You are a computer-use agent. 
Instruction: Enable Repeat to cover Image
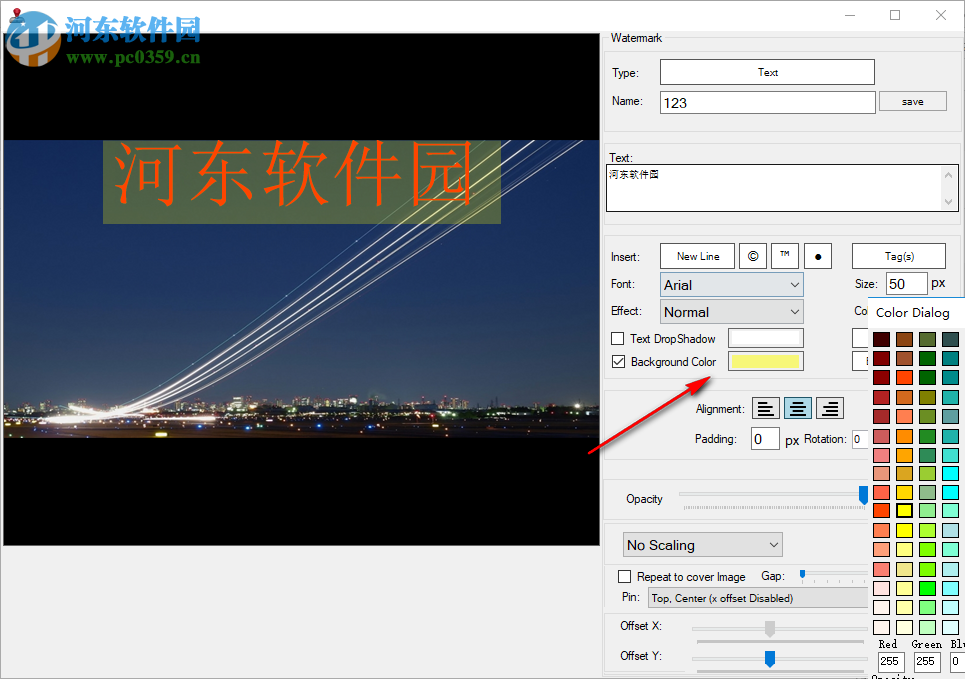[624, 576]
